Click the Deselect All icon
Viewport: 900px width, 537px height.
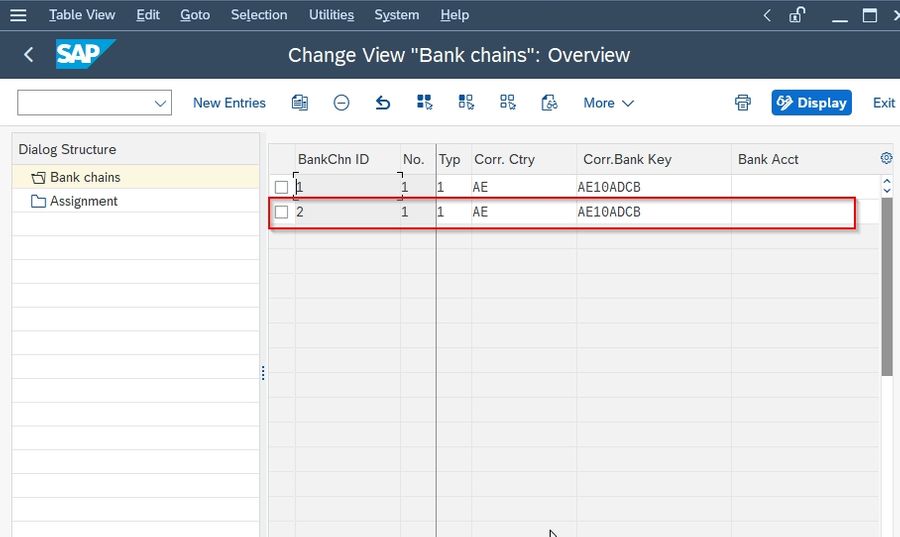pos(508,103)
